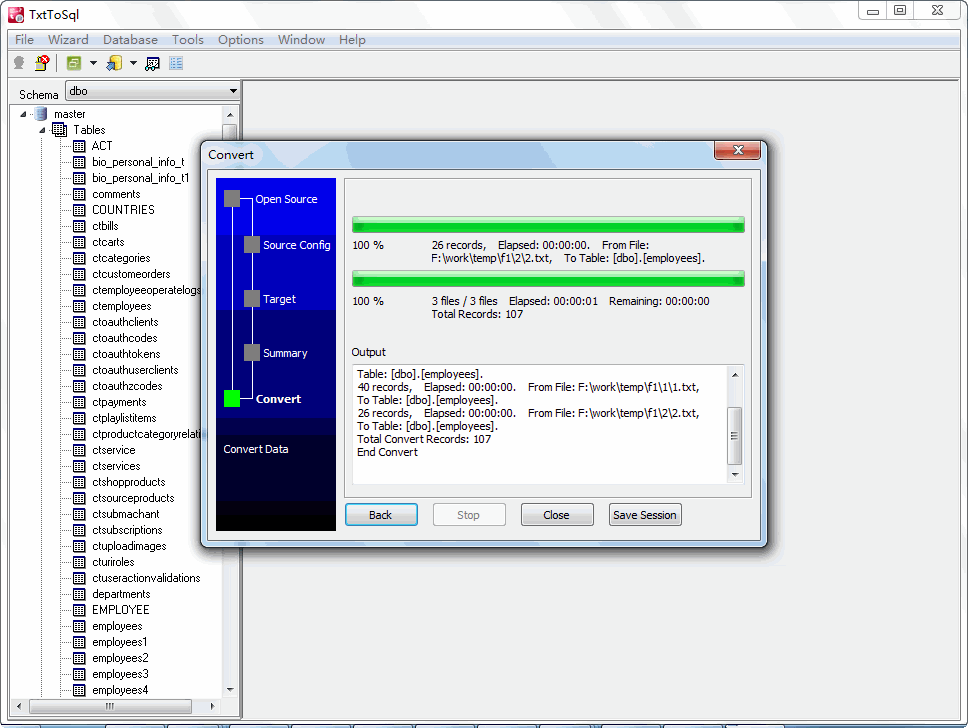Click the ctemployees table icon
The image size is (968, 728).
[79, 307]
